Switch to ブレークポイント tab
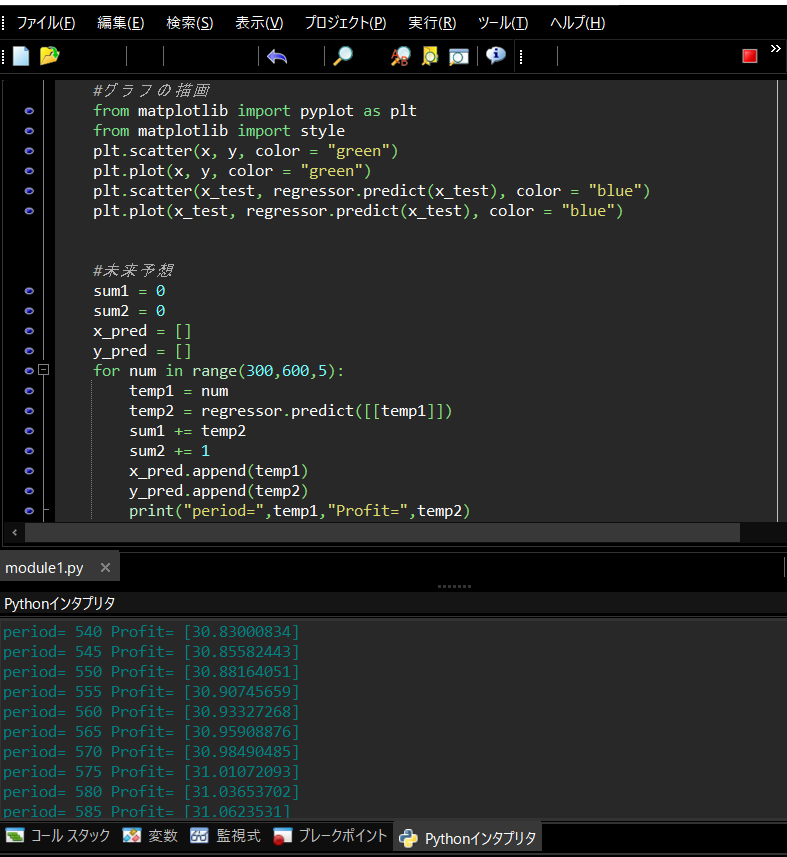This screenshot has width=787, height=857. coord(330,836)
